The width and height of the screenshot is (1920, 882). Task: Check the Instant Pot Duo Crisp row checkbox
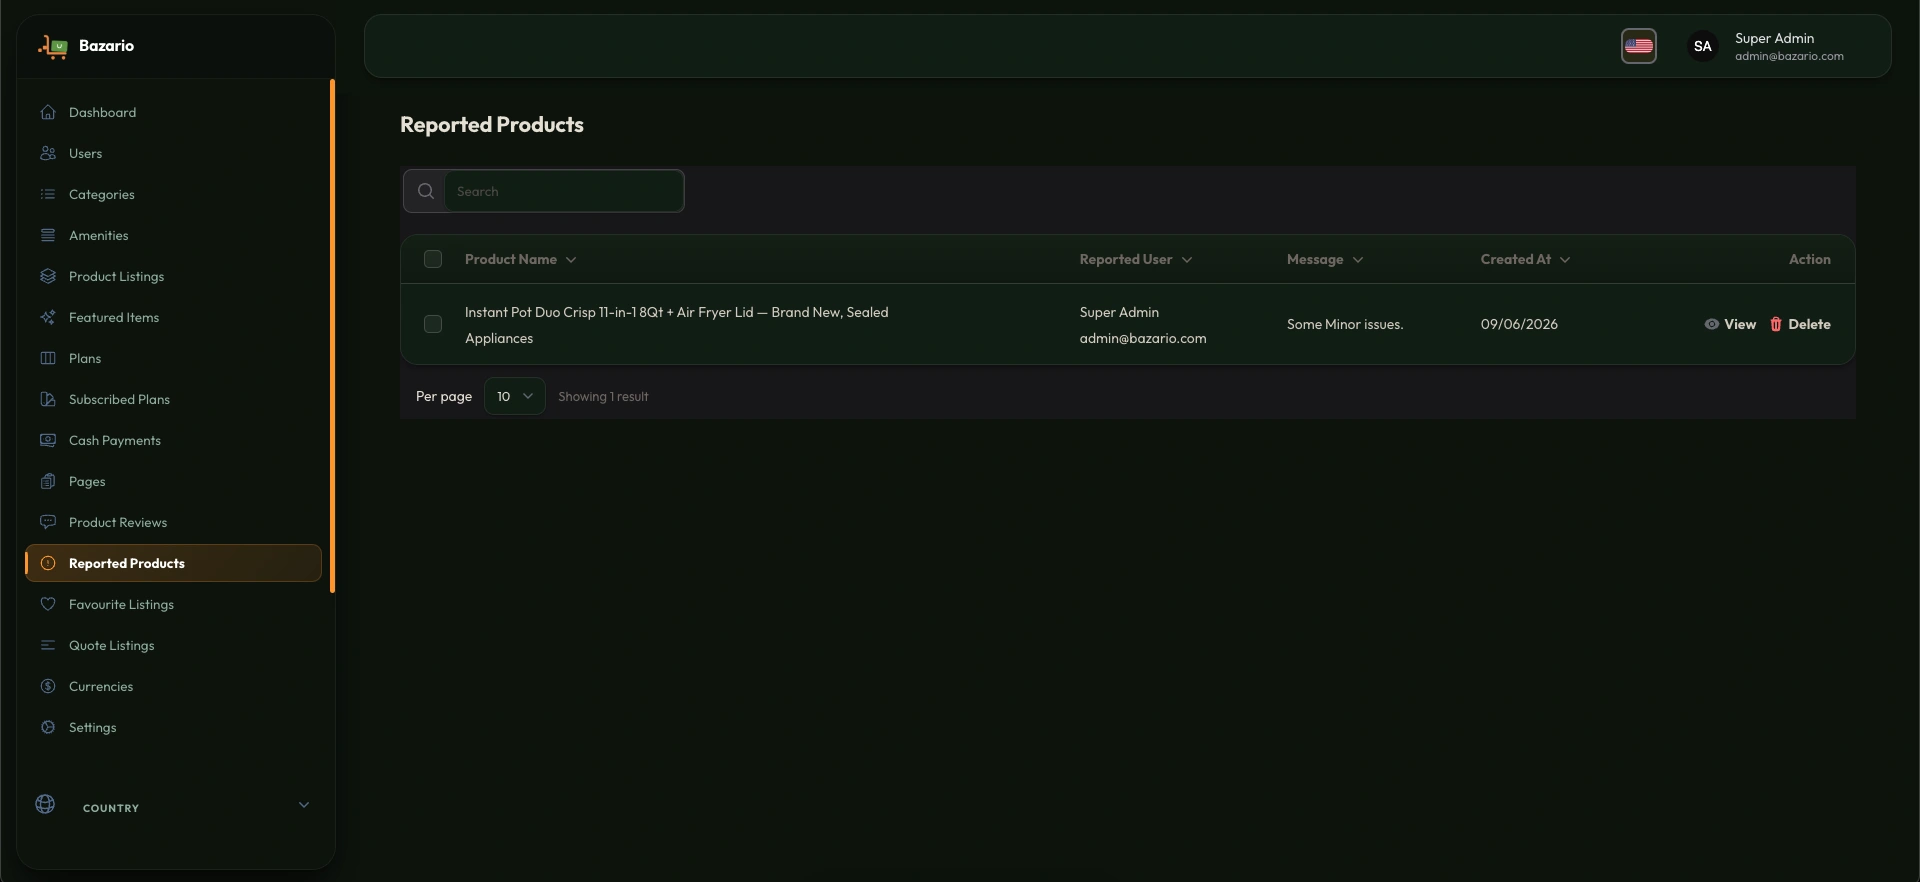click(x=433, y=324)
